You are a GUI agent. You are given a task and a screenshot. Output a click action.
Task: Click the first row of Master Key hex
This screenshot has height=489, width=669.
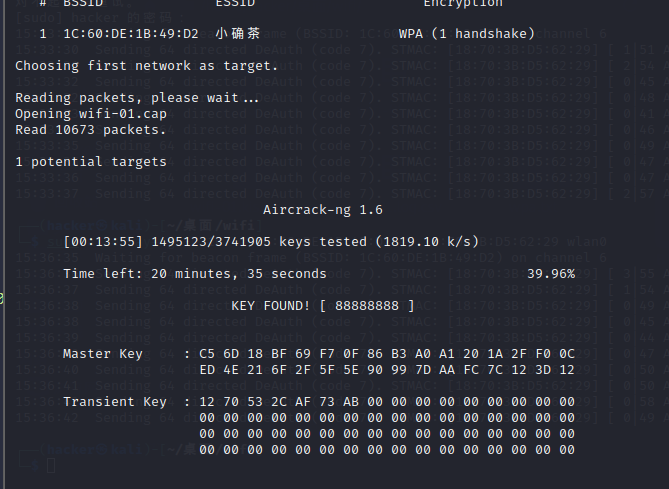click(387, 354)
